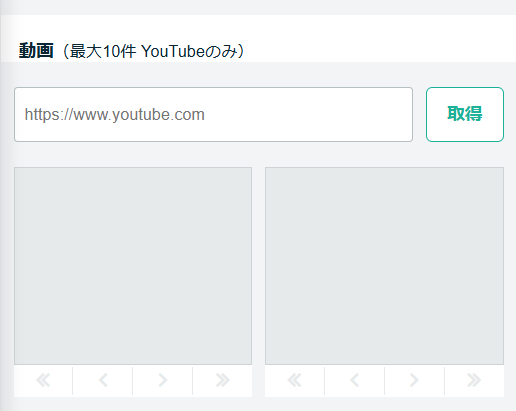This screenshot has width=516, height=411.
Task: Select the first empty video thumbnail
Action: click(x=133, y=266)
